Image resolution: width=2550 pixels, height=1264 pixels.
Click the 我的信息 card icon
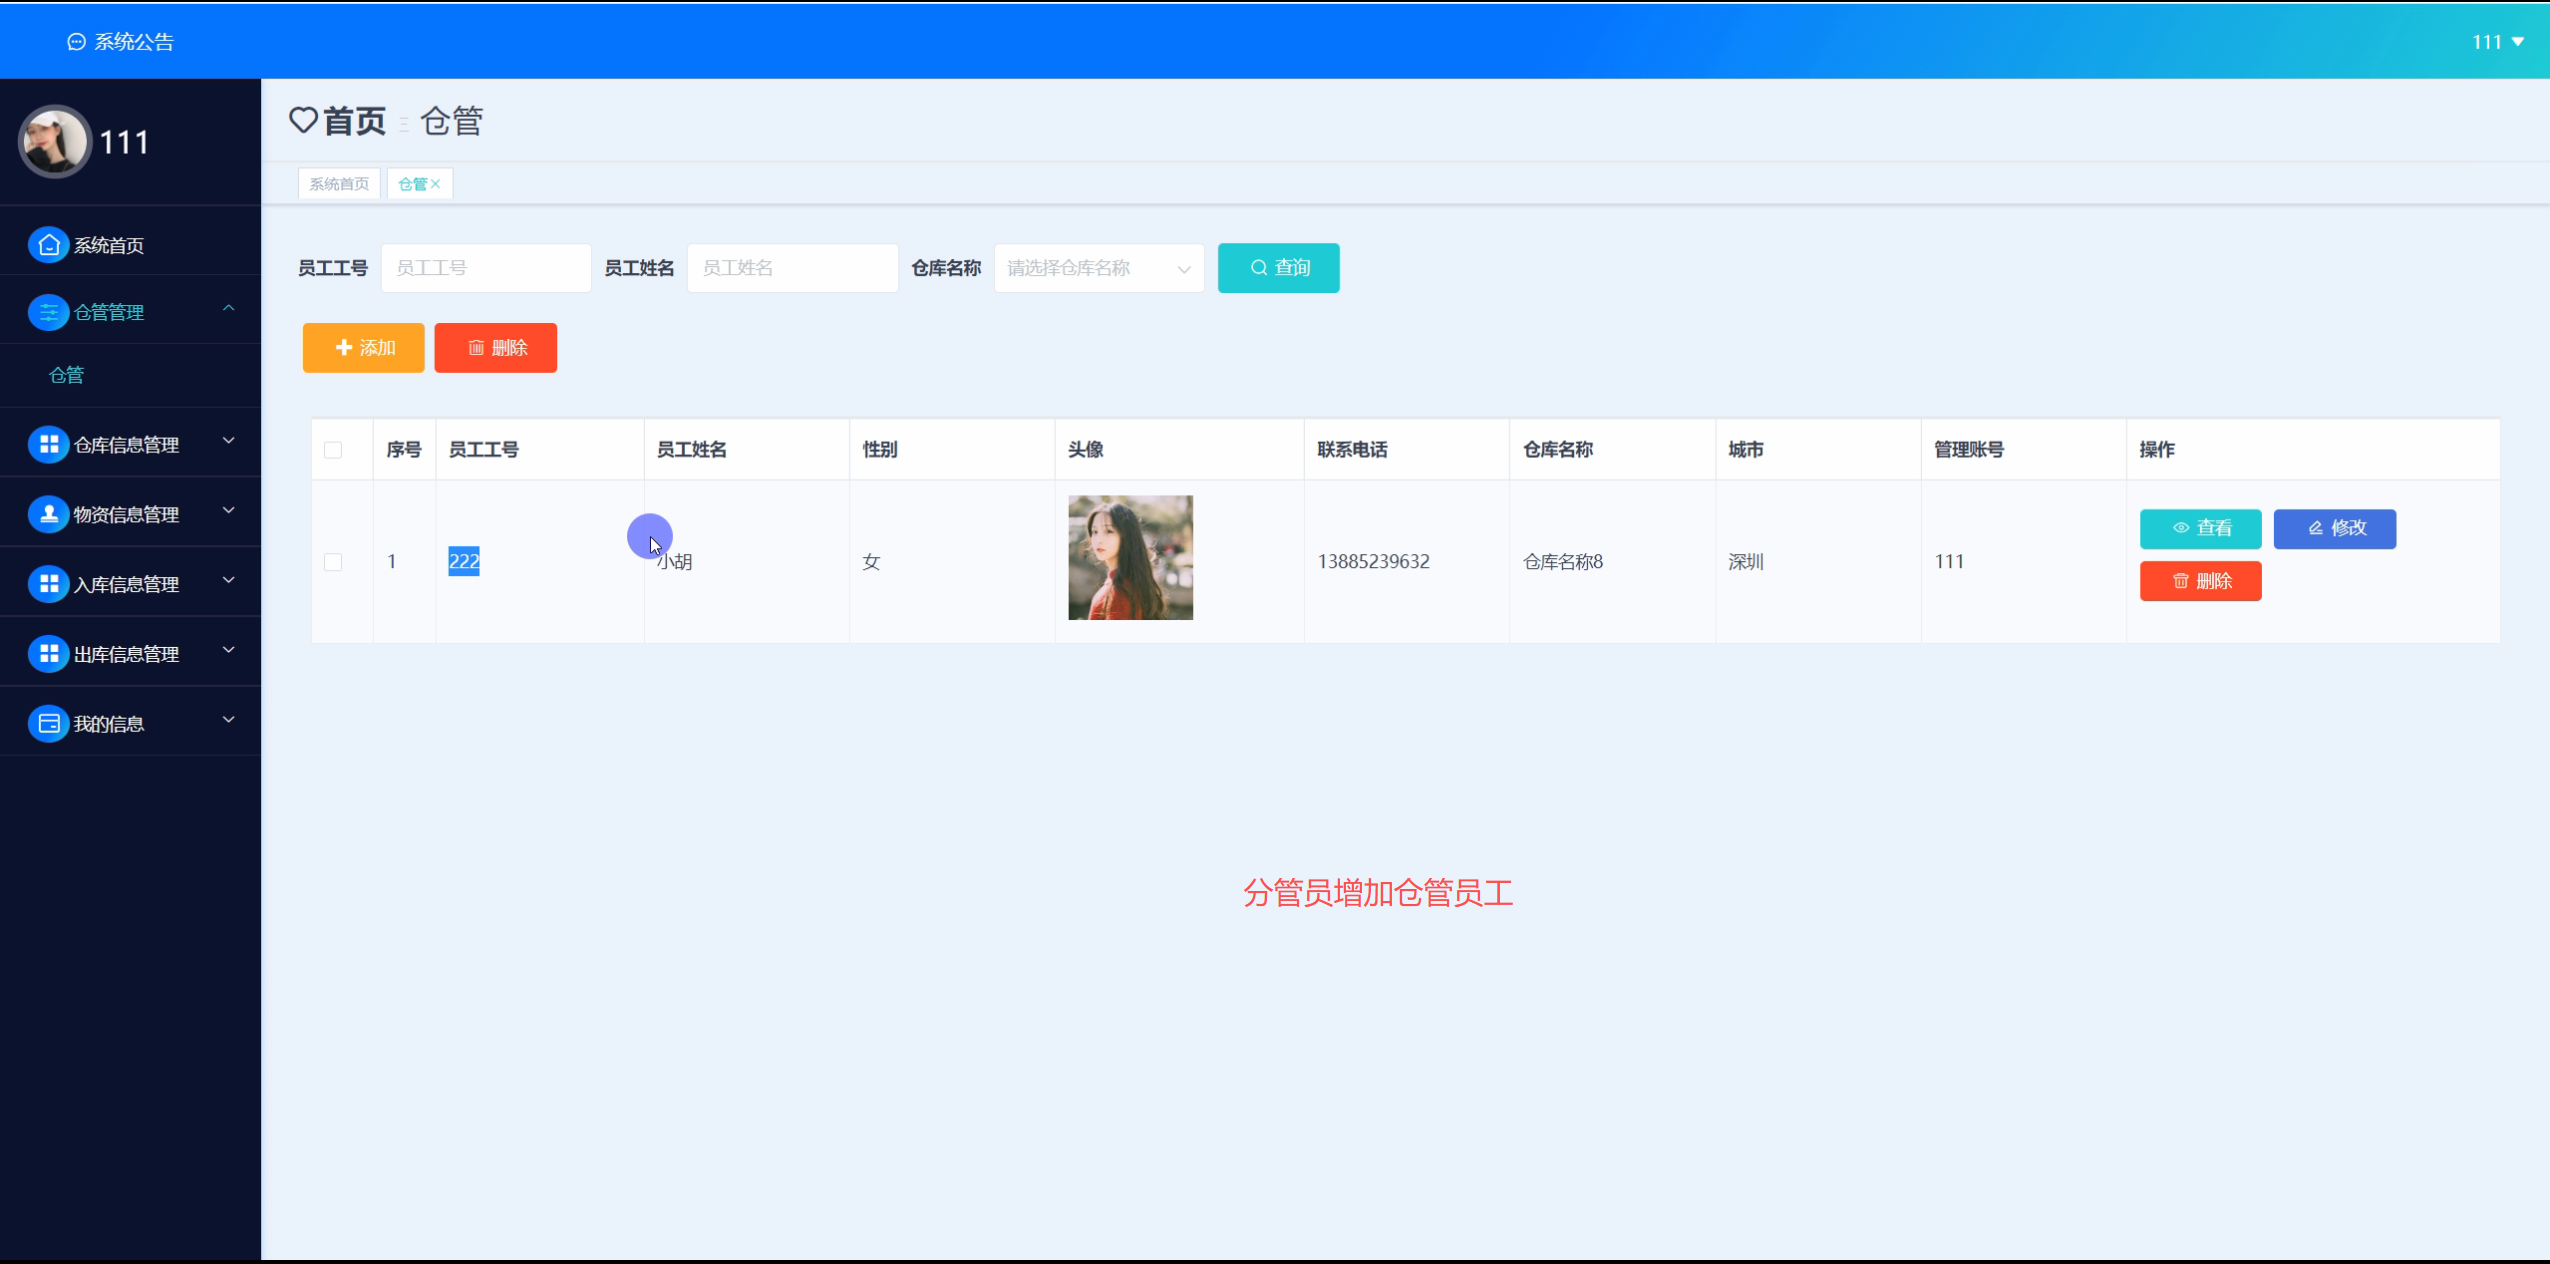(48, 723)
